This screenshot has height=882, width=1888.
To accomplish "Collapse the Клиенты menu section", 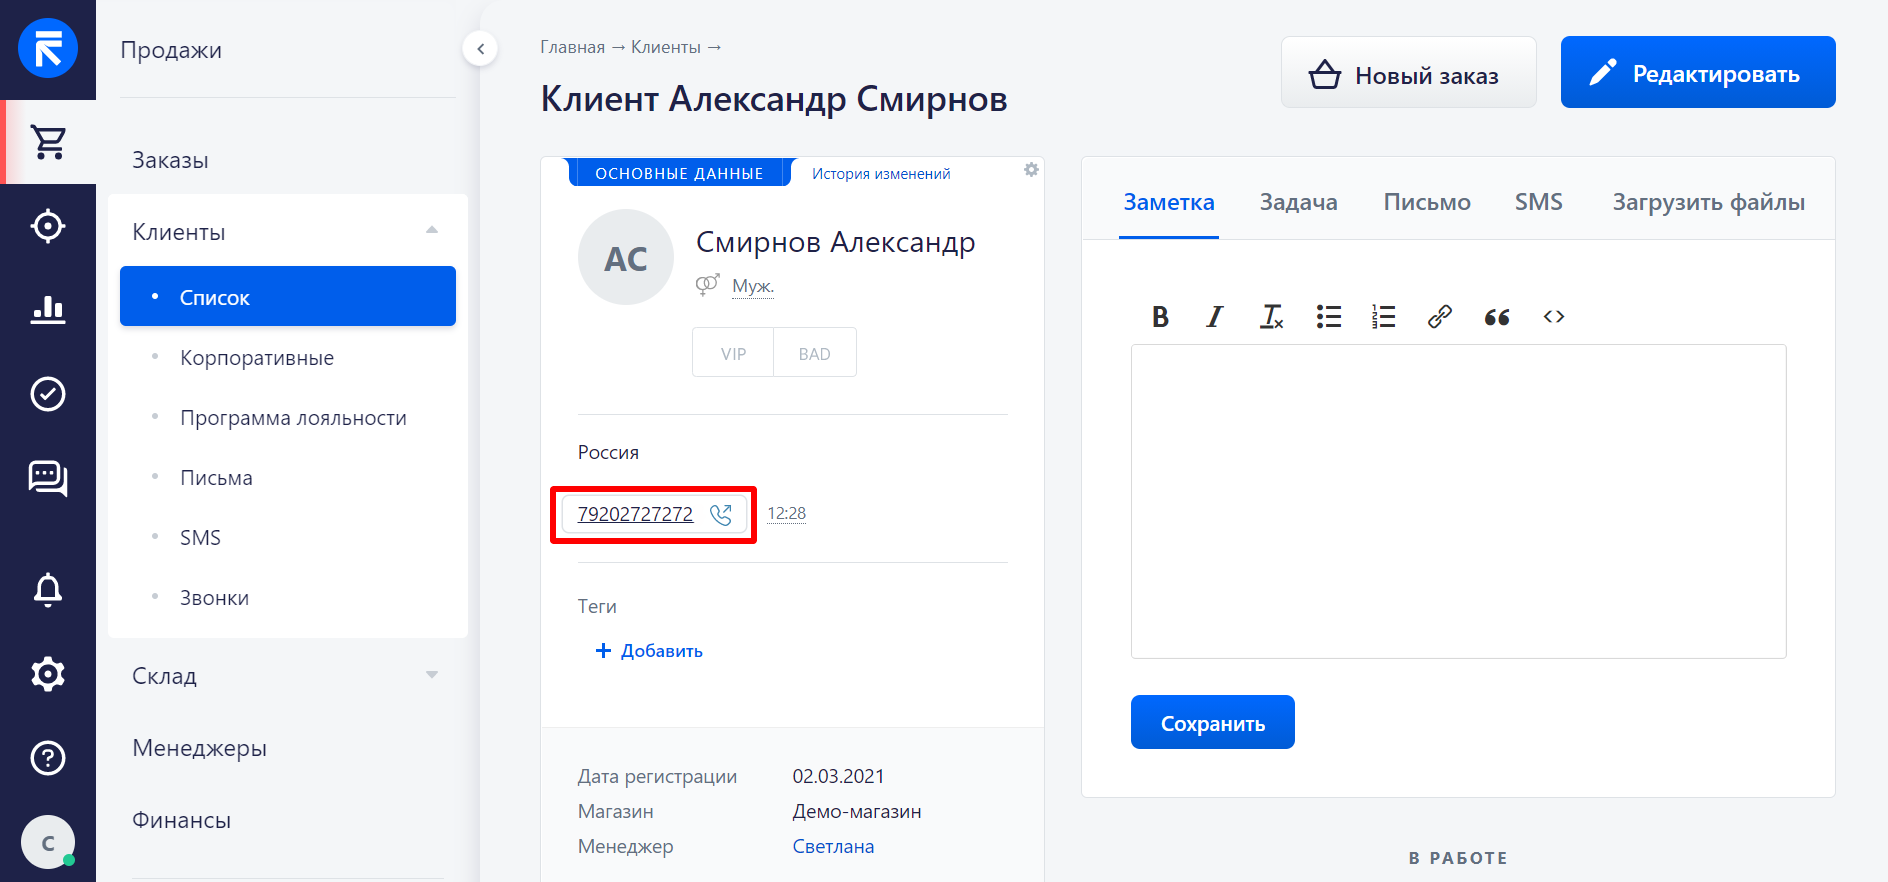I will coord(431,231).
